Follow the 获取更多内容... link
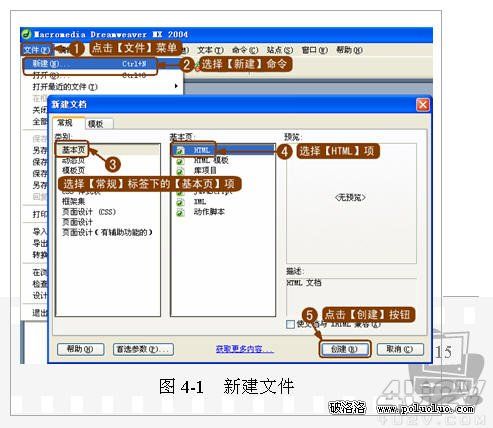This screenshot has height=428, width=493. coord(244,349)
